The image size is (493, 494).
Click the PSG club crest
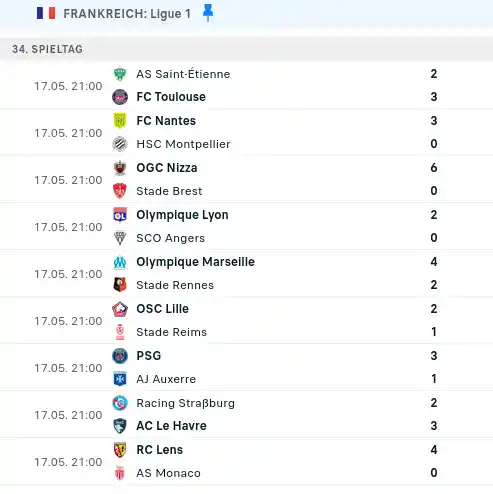point(120,356)
